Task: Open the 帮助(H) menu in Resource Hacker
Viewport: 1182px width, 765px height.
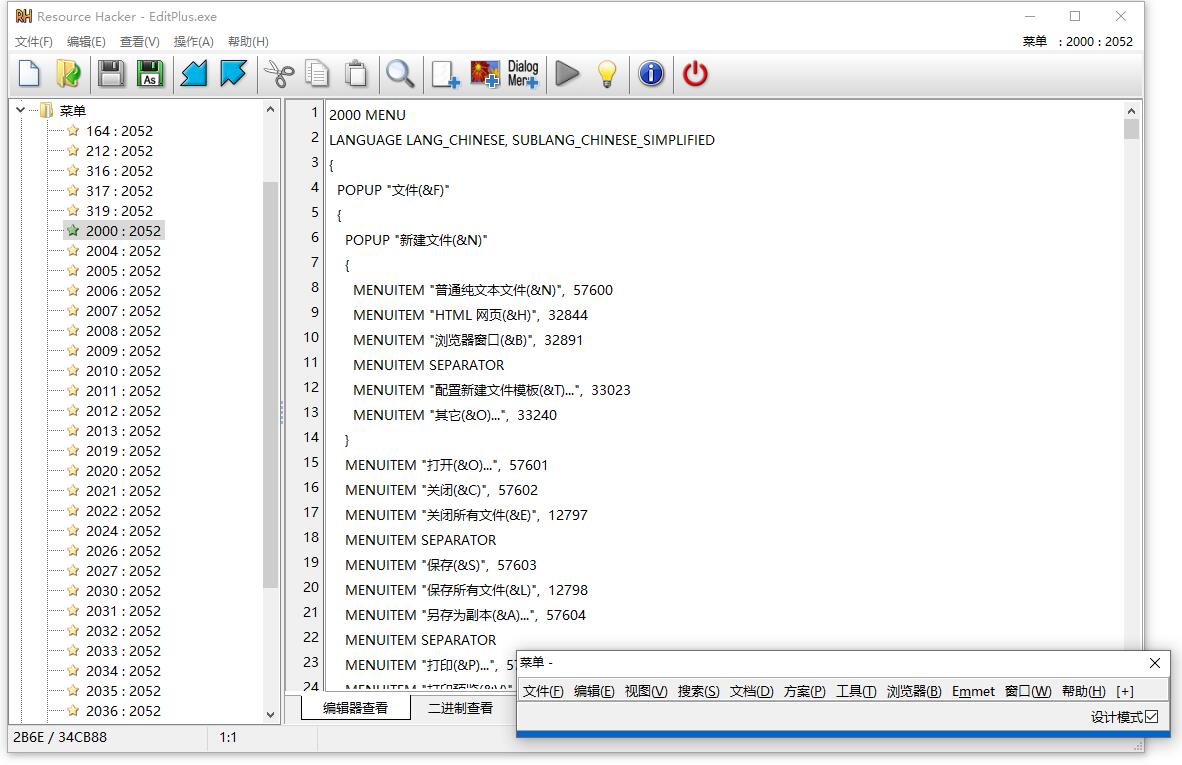Action: [248, 41]
